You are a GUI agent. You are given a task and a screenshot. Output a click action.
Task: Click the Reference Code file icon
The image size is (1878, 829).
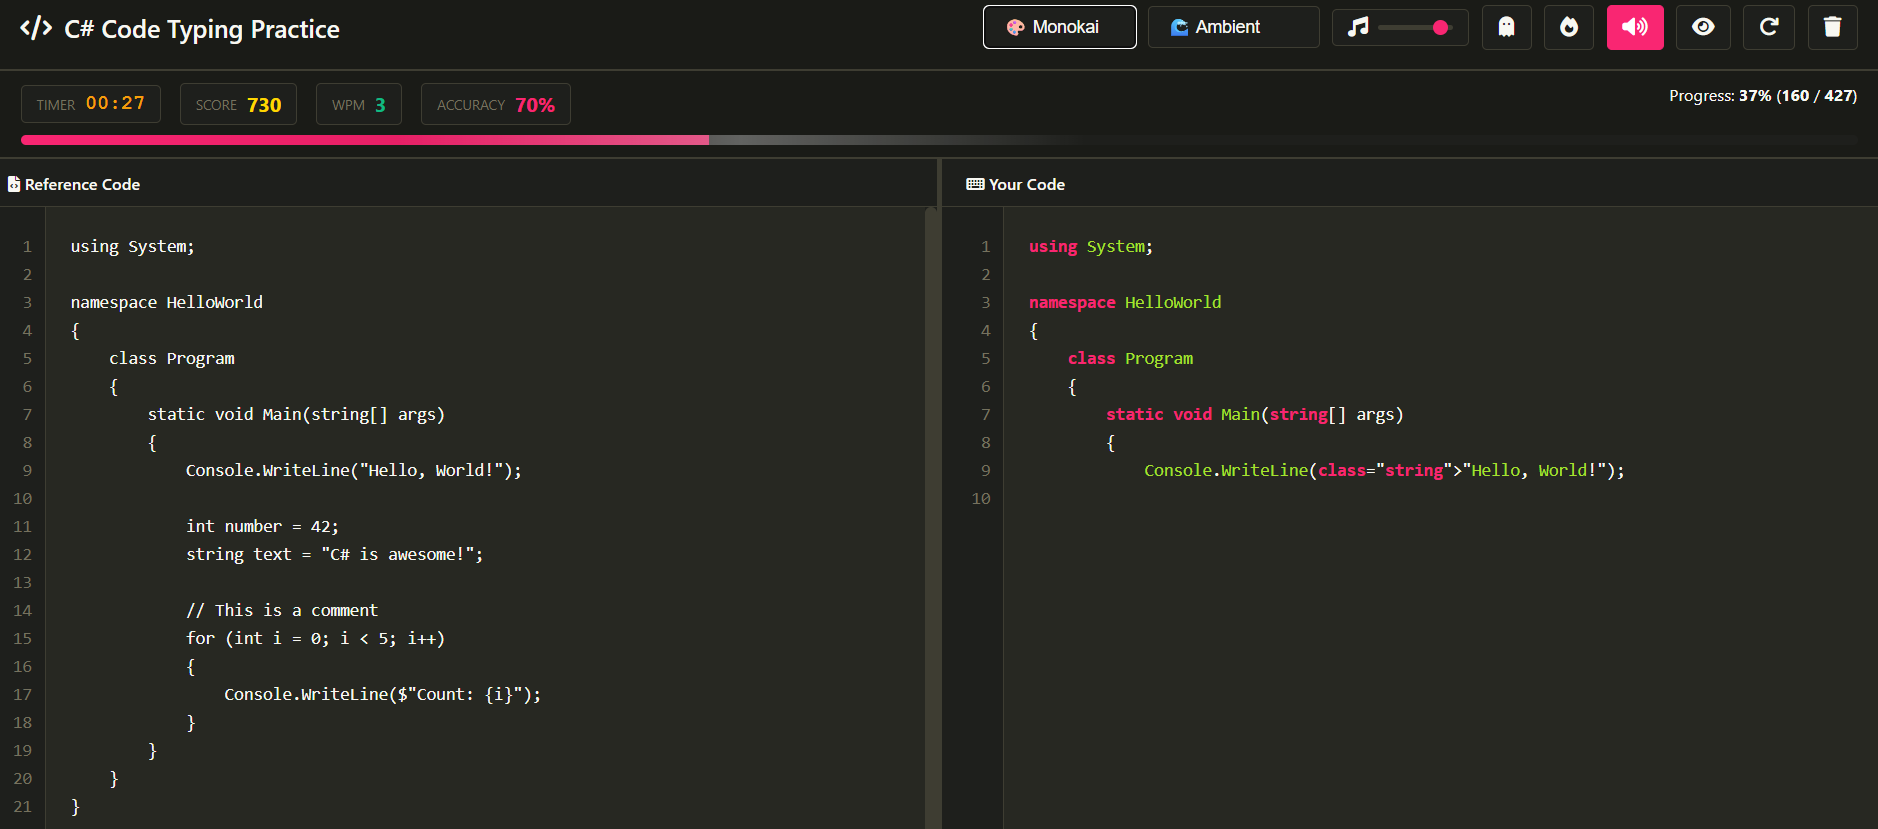(14, 185)
